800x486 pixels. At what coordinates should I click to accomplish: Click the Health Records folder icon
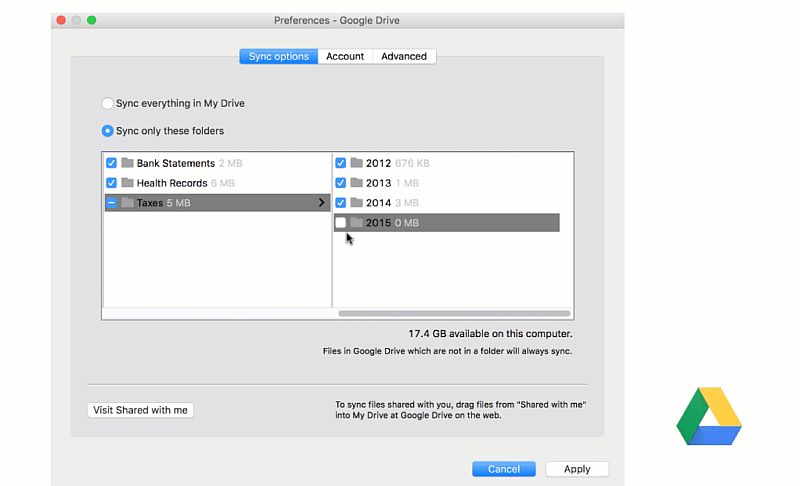click(128, 183)
